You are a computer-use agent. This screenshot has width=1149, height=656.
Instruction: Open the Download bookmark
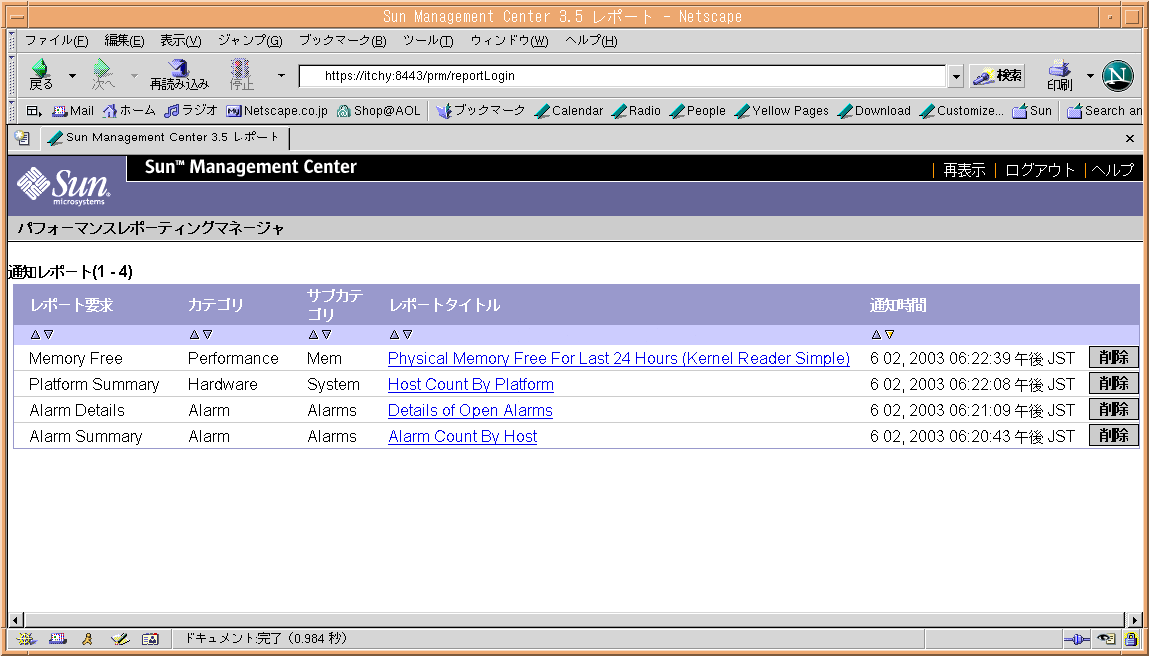[874, 111]
